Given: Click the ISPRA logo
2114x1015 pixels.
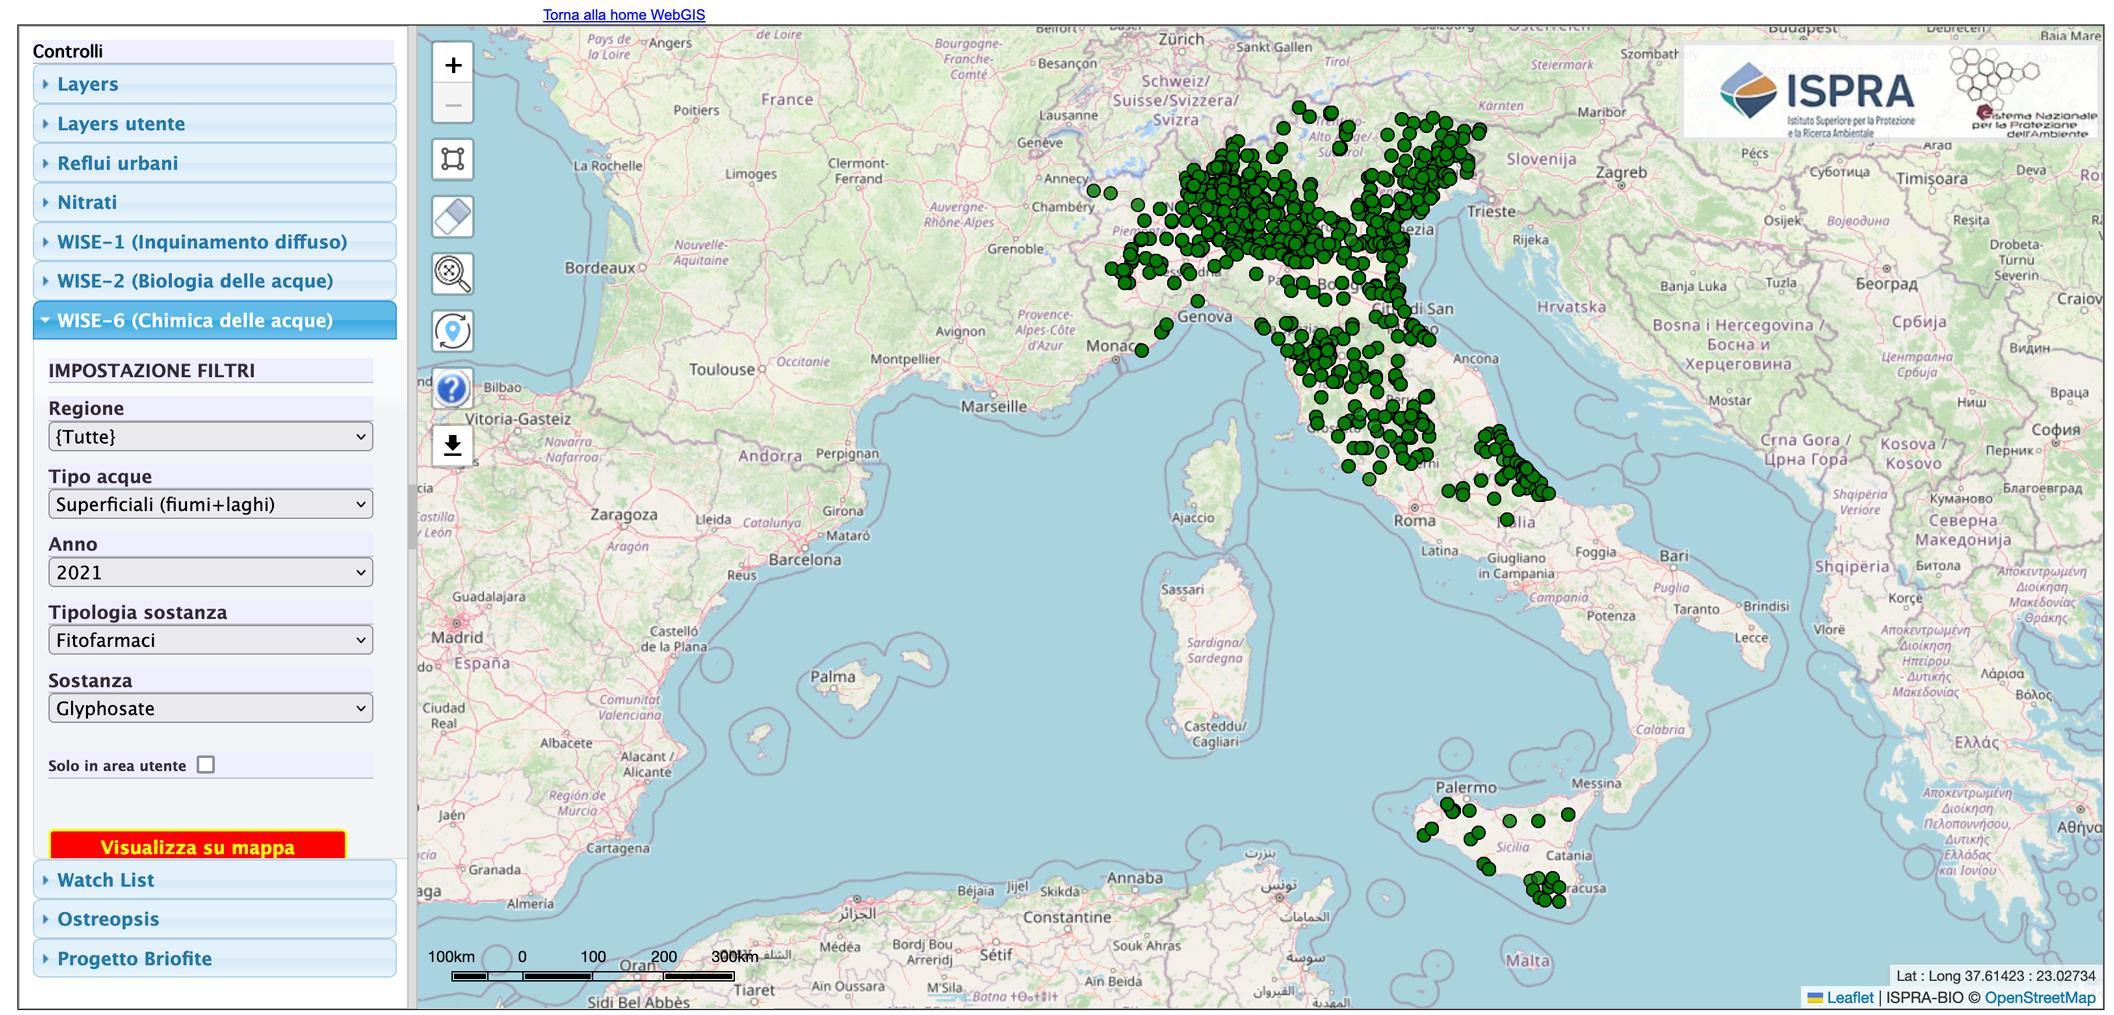Looking at the screenshot, I should [x=1816, y=96].
